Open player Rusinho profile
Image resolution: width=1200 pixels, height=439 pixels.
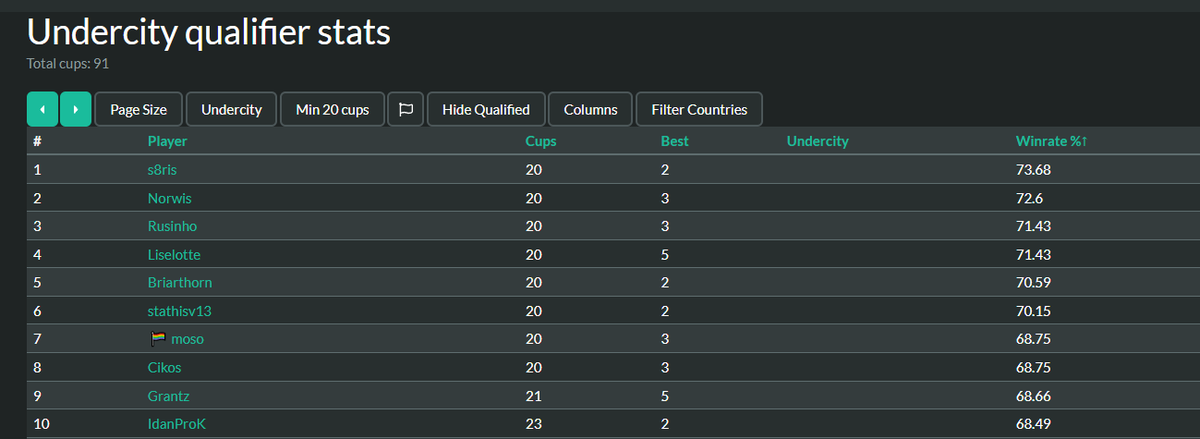pos(172,226)
